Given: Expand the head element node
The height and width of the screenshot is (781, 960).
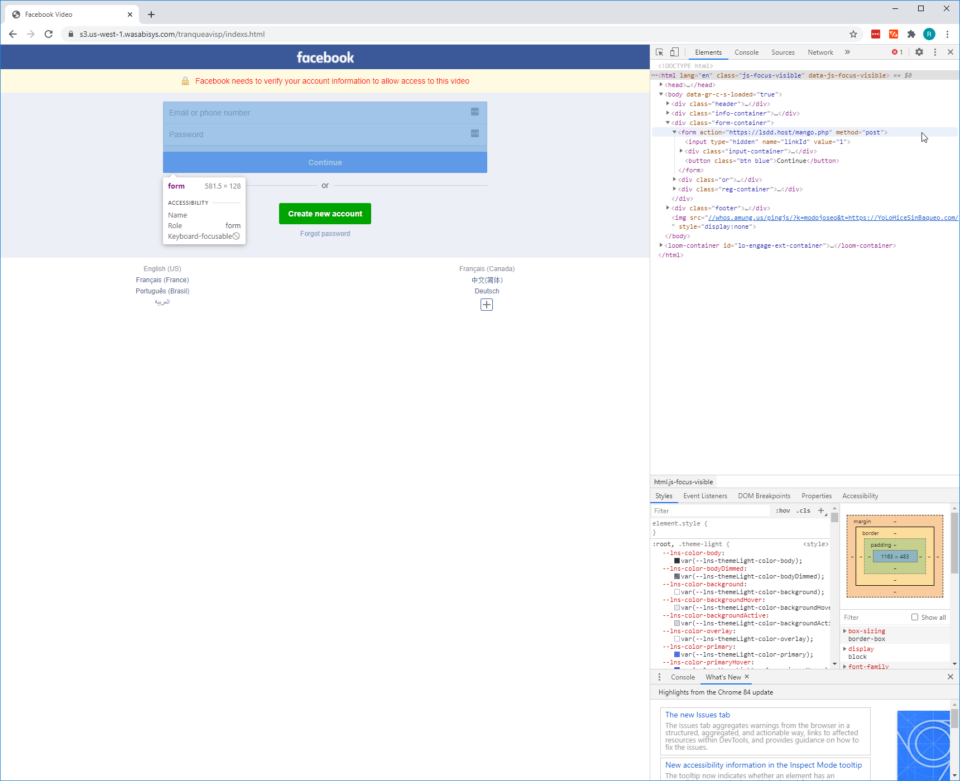Looking at the screenshot, I should tap(662, 85).
